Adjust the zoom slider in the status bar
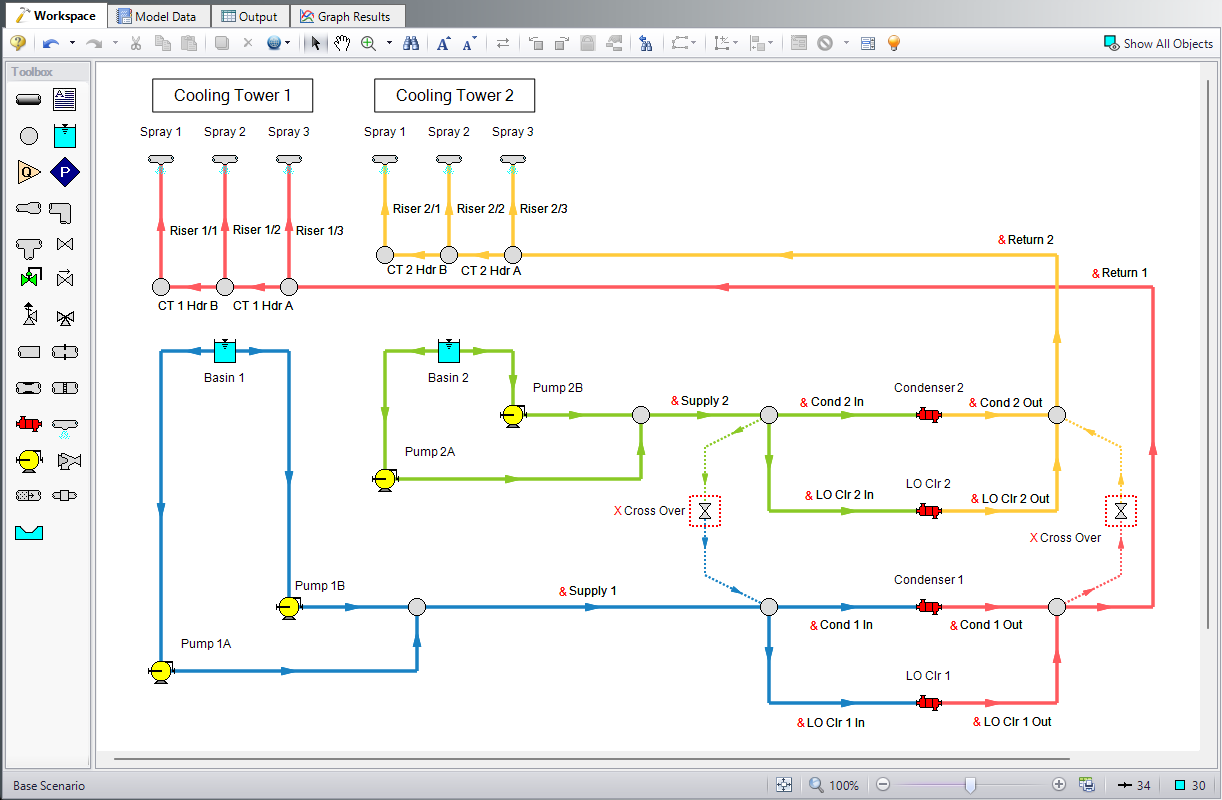Screen dimensions: 1222x800 [970, 785]
